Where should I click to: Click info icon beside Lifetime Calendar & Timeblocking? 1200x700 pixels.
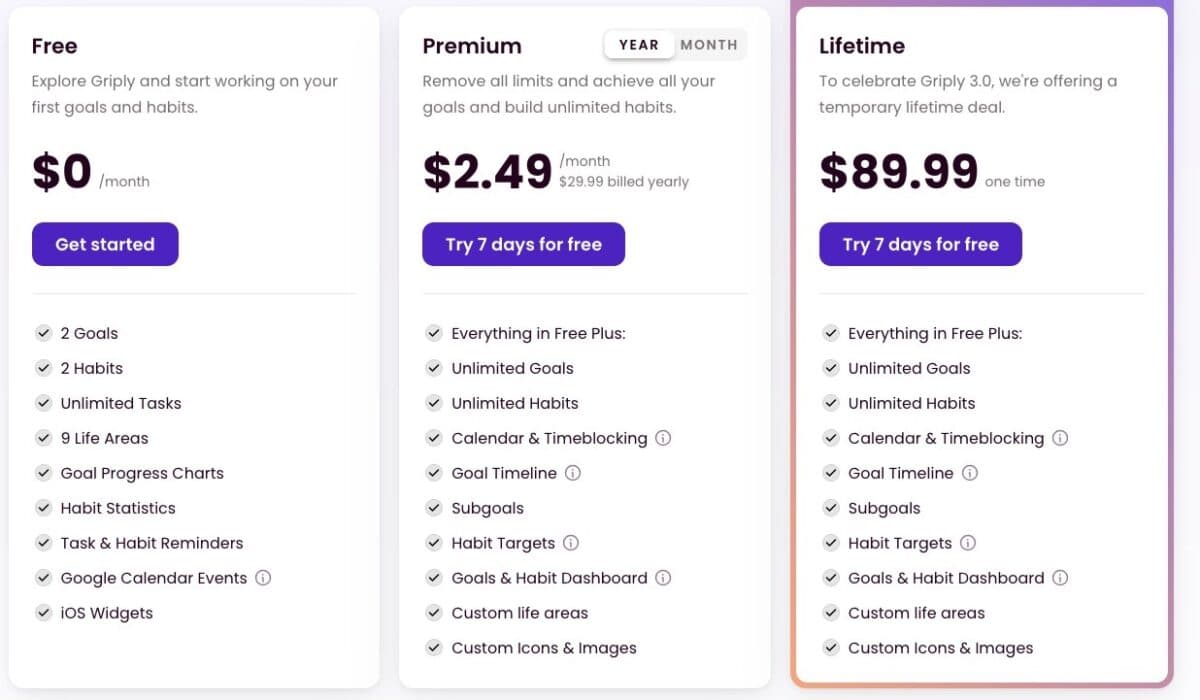click(1060, 438)
